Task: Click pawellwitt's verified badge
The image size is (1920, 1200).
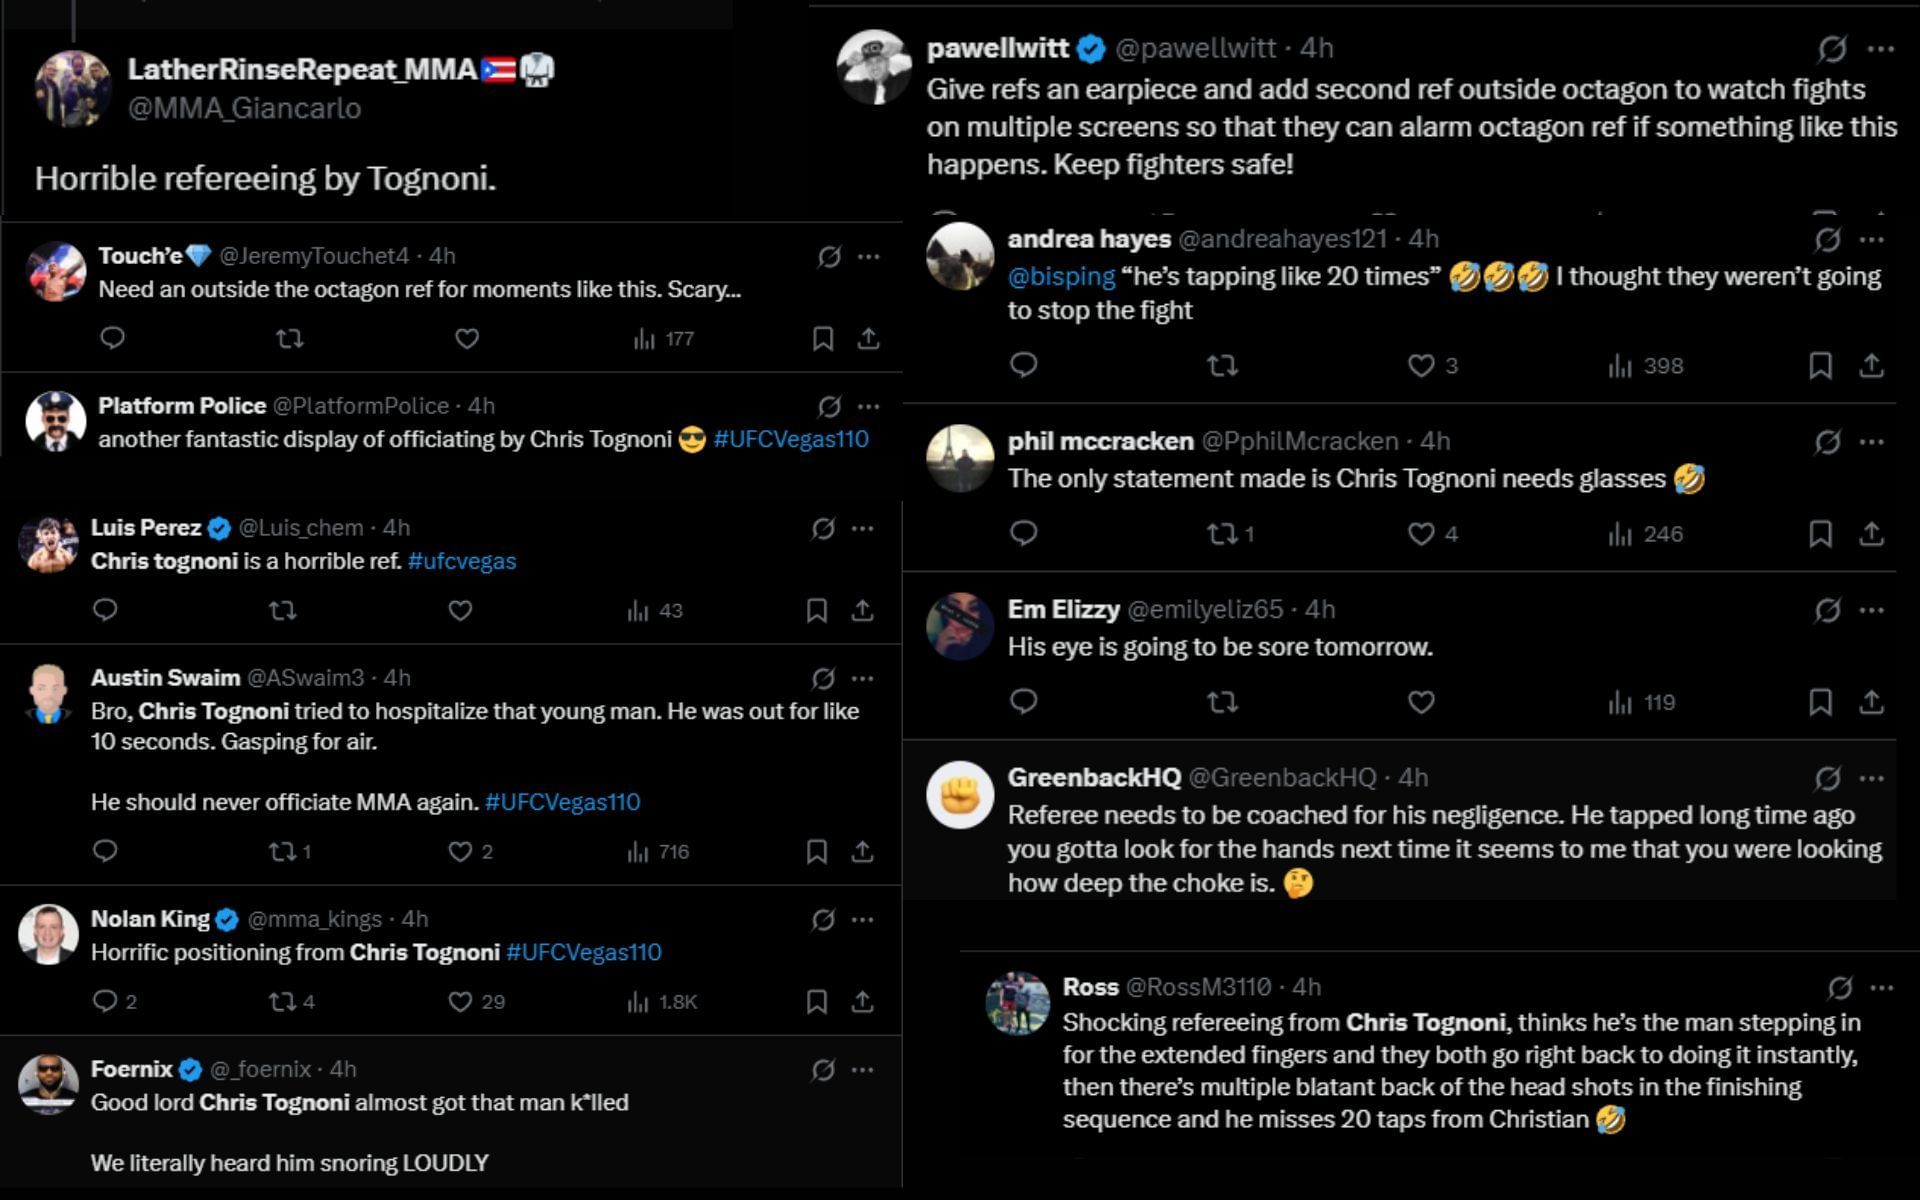Action: (x=1092, y=47)
